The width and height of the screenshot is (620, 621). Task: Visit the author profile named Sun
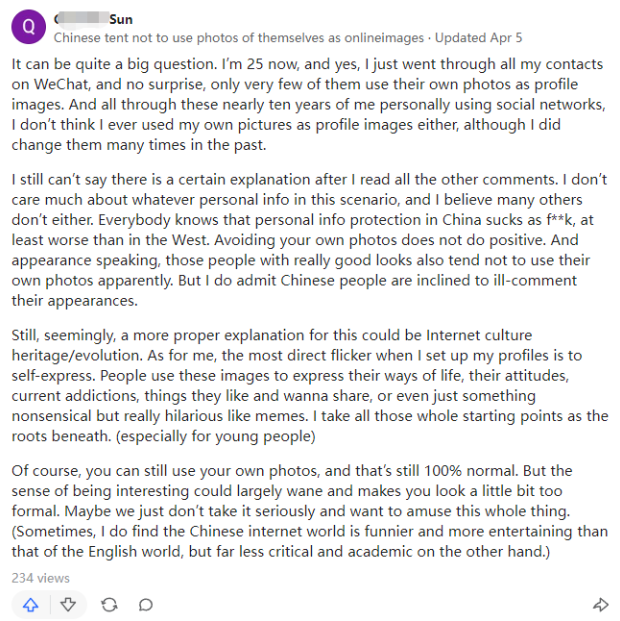click(93, 19)
